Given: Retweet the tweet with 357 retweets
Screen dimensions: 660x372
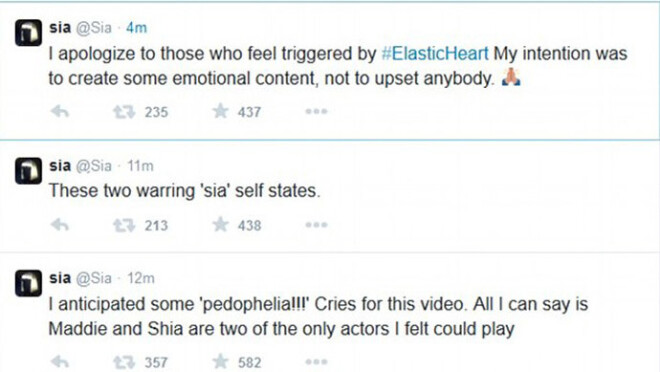Looking at the screenshot, I should [x=124, y=362].
